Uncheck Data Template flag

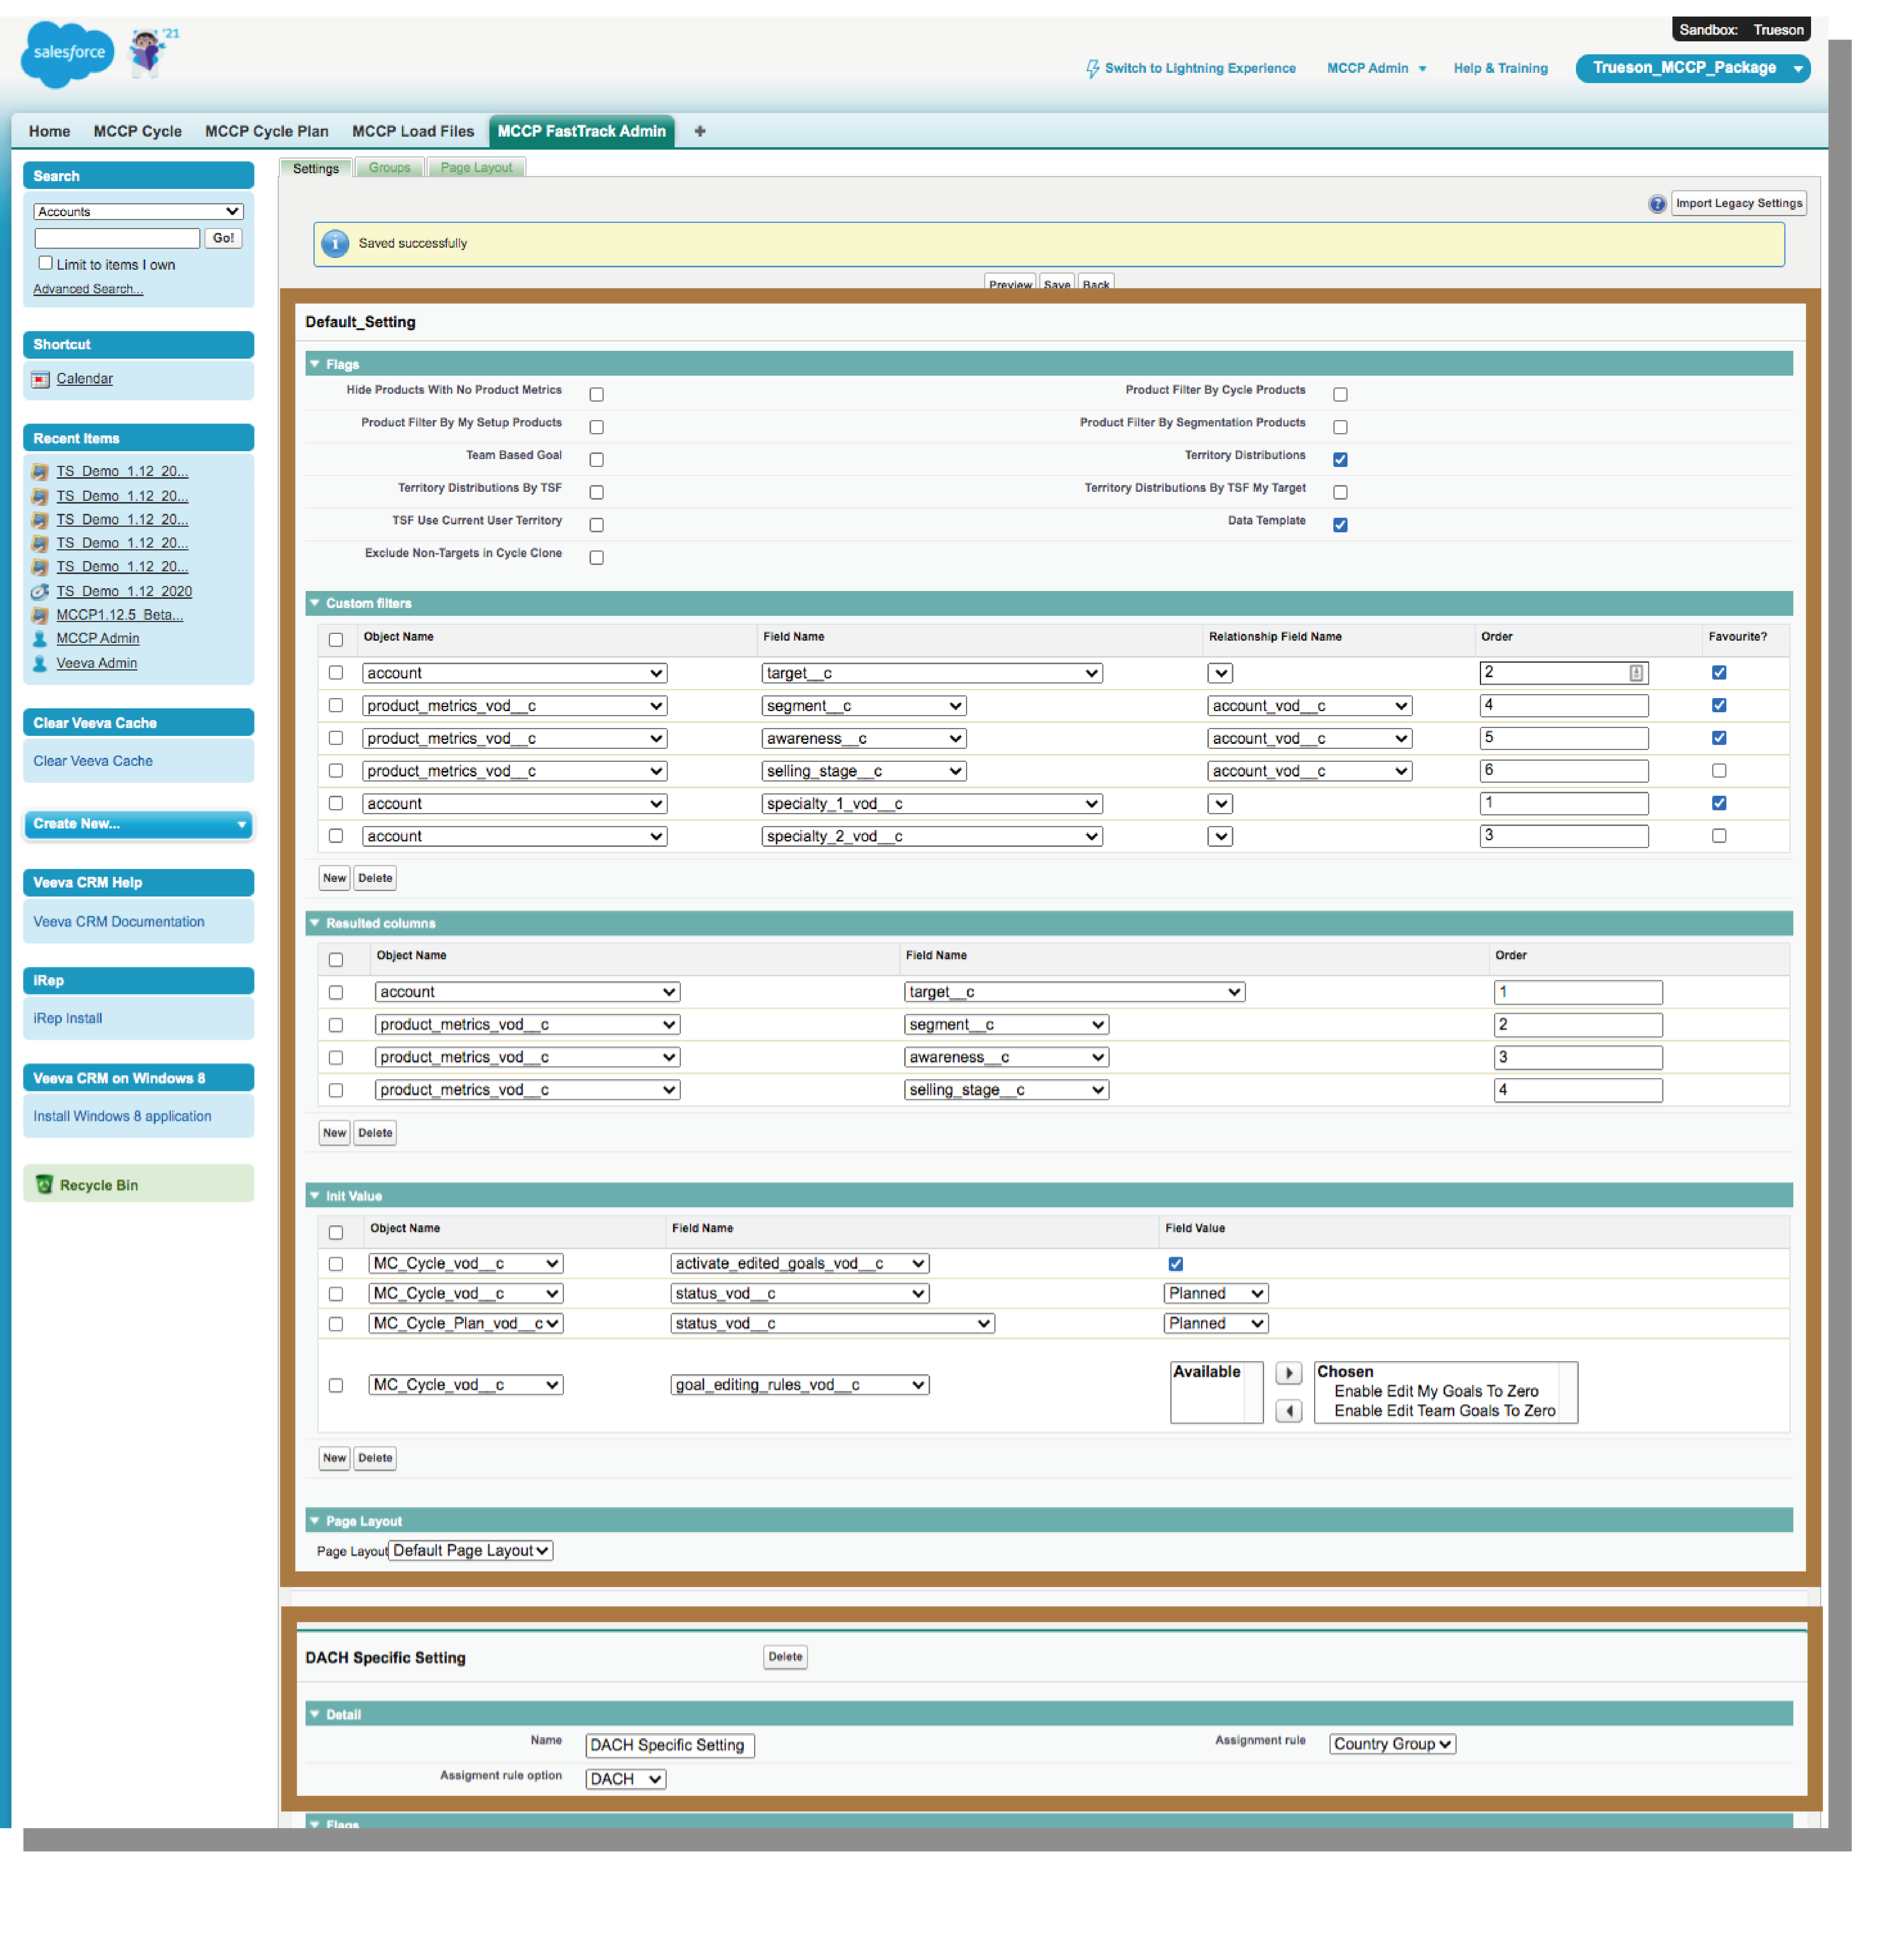click(x=1340, y=525)
